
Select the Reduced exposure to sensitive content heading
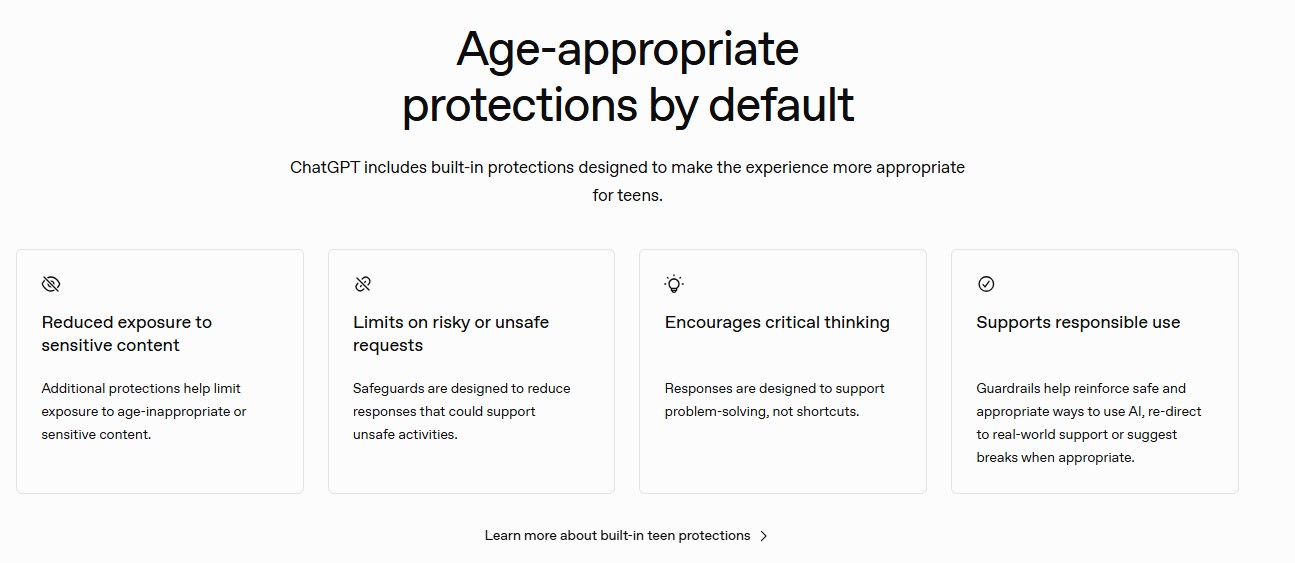(127, 334)
